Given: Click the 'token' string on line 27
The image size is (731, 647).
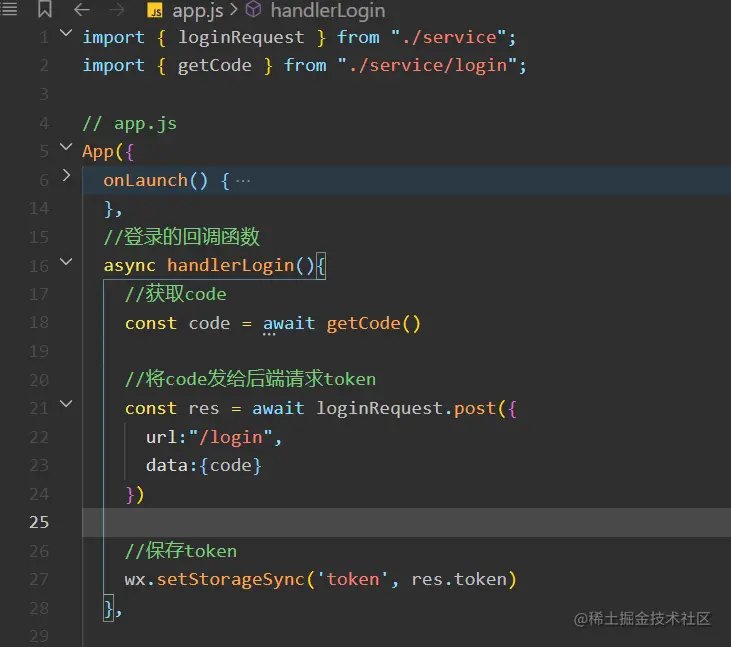Looking at the screenshot, I should tap(352, 579).
